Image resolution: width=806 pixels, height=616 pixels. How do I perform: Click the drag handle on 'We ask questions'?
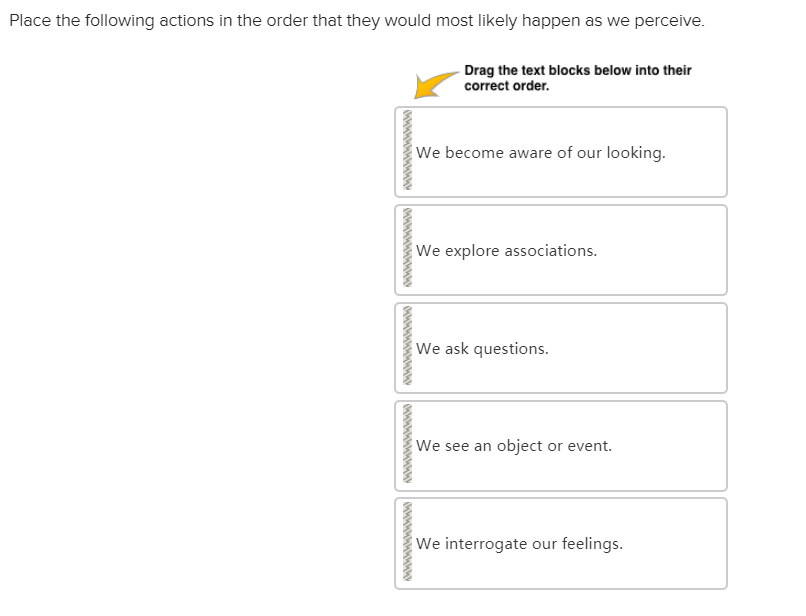(408, 347)
